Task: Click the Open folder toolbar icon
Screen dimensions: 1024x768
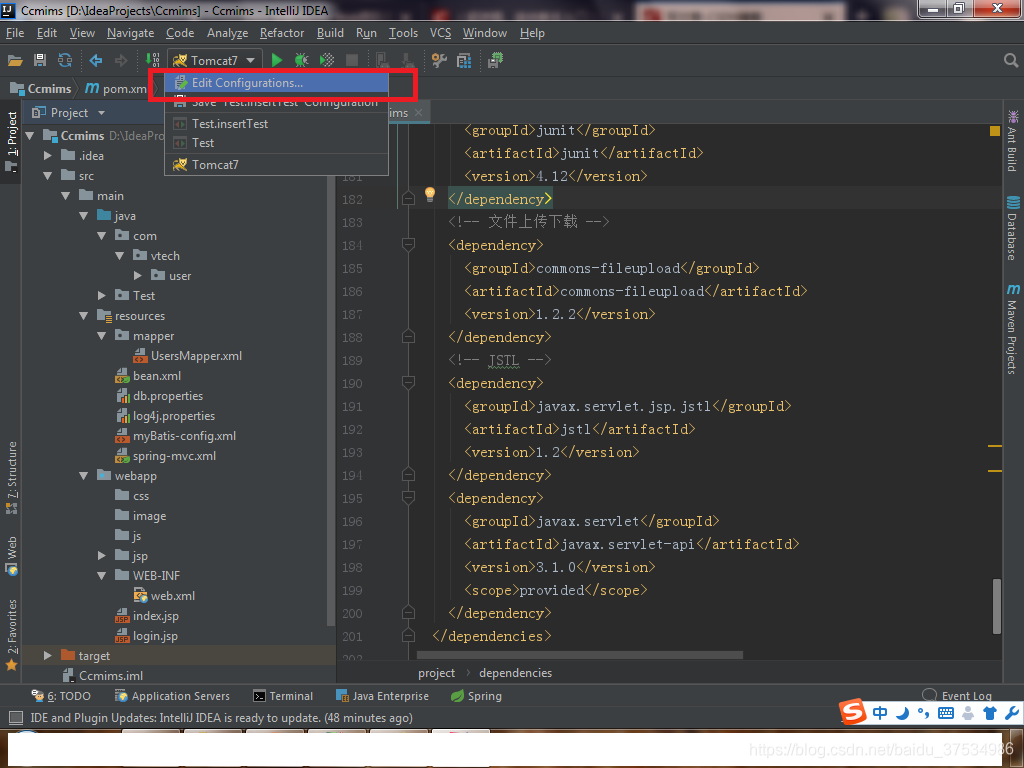Action: pyautogui.click(x=15, y=61)
